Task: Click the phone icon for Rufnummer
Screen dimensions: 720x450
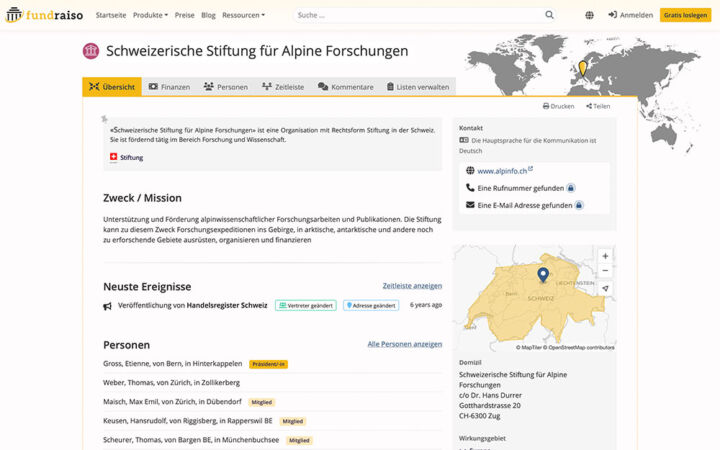Action: tap(470, 187)
